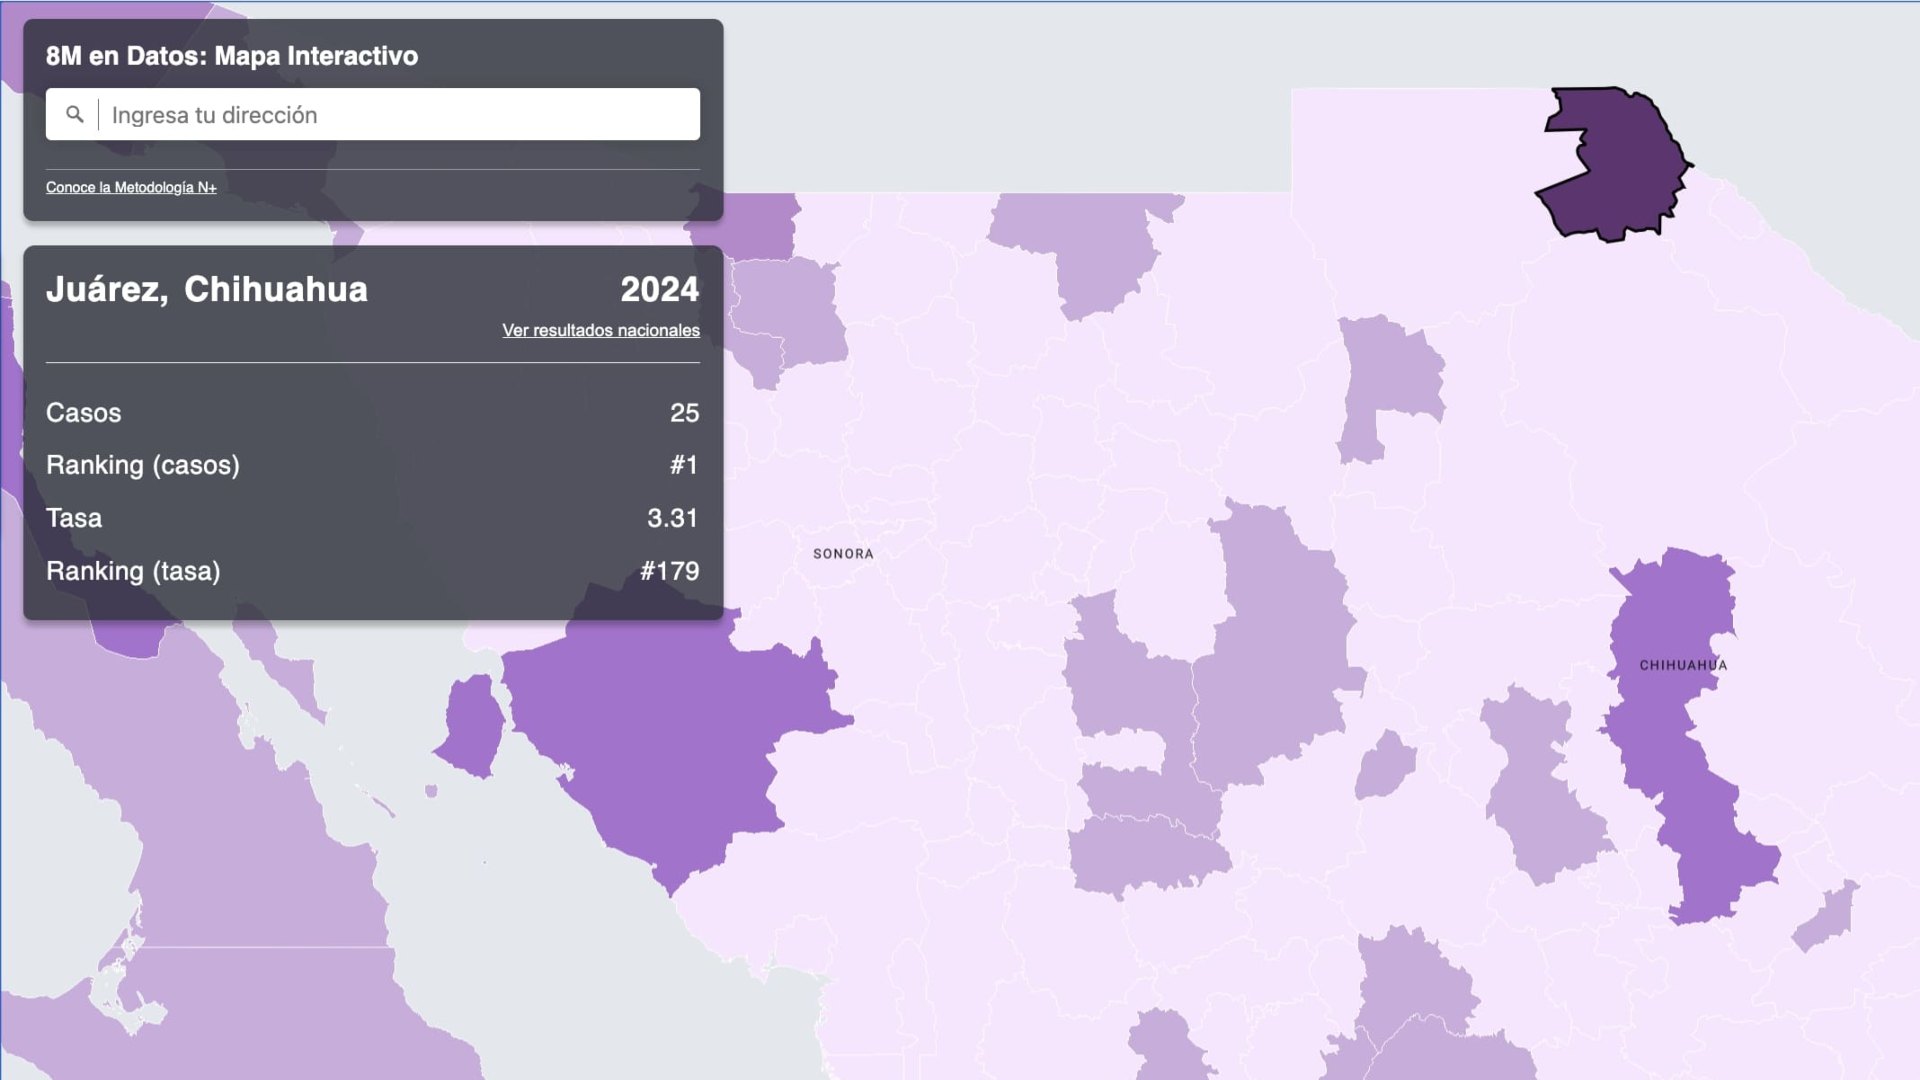Open Ver resultados nacionales

point(601,331)
